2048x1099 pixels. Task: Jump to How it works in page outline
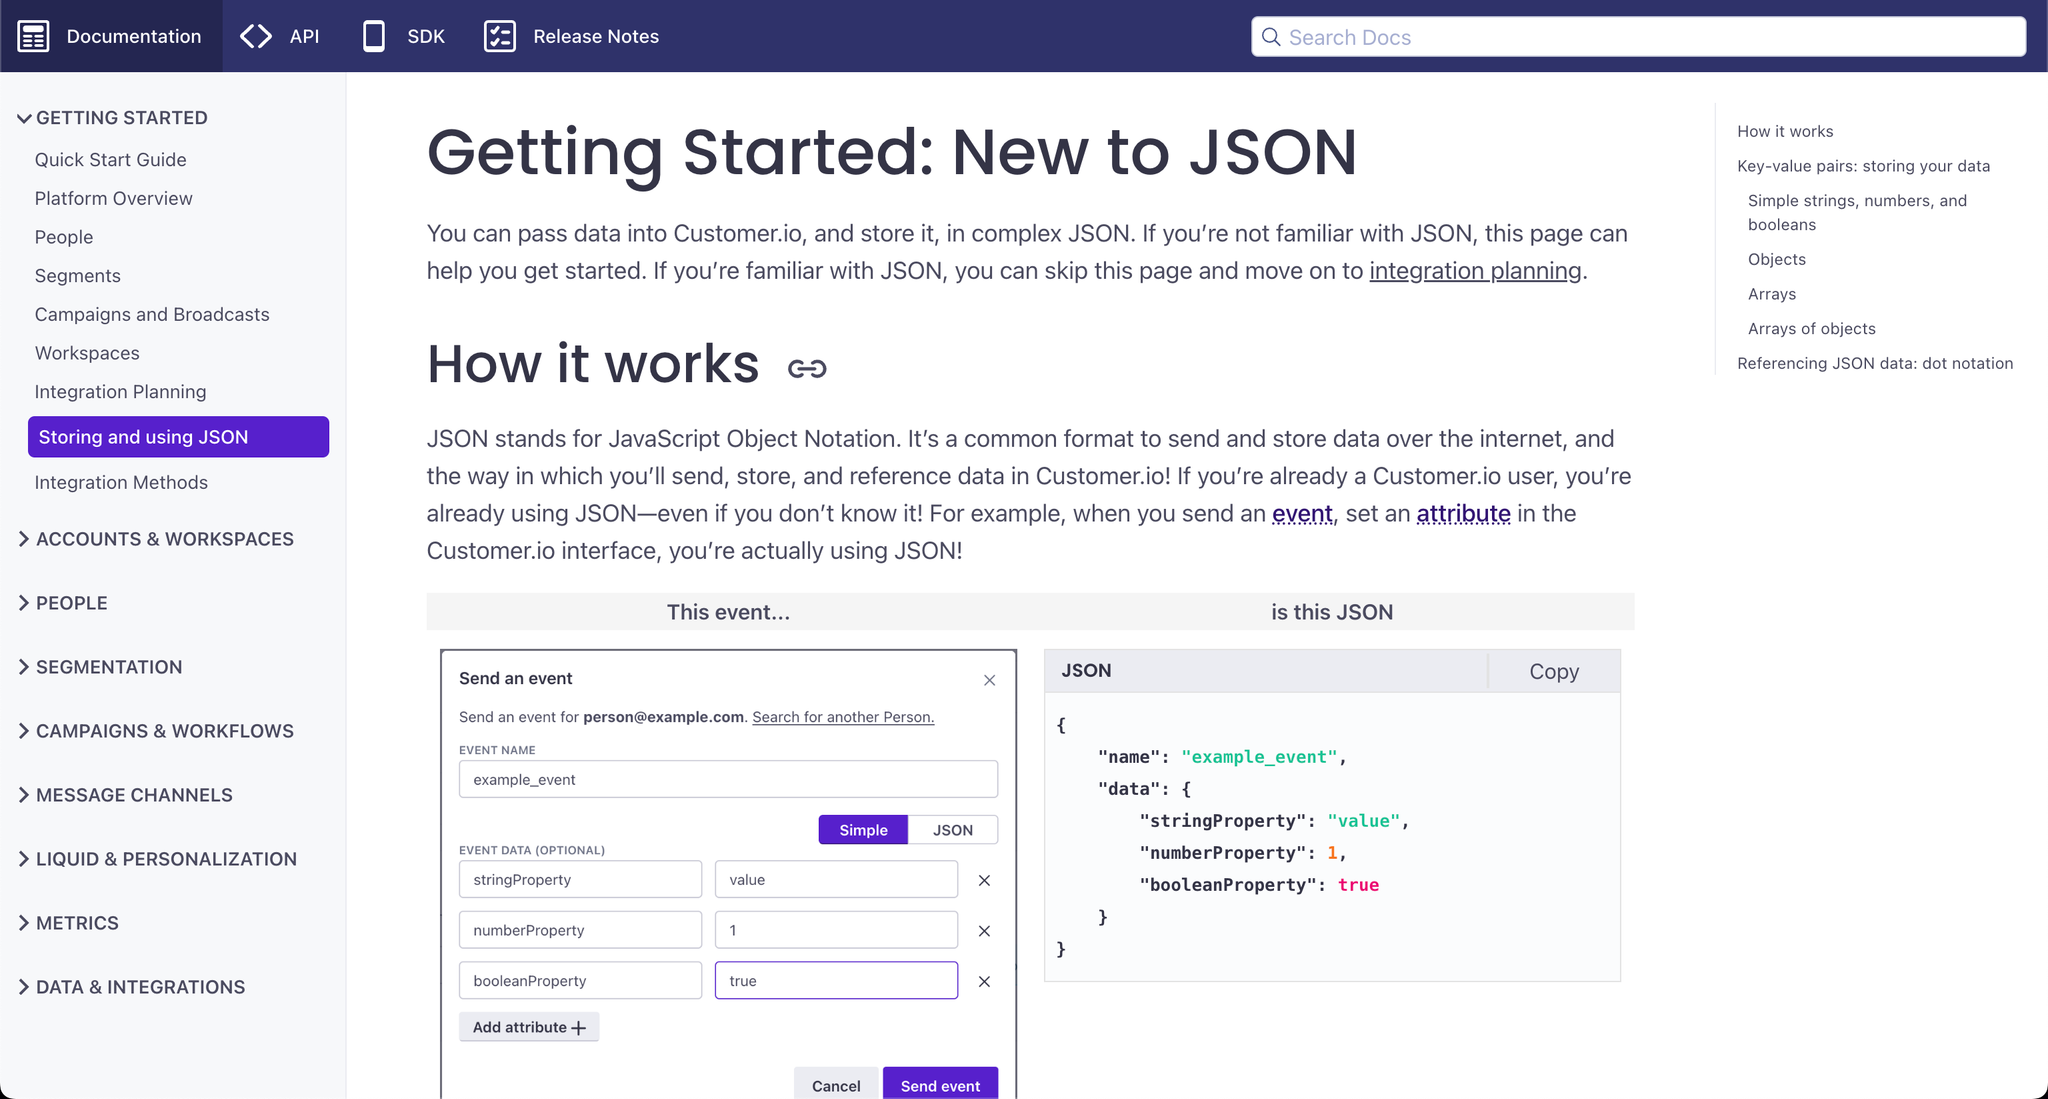click(x=1785, y=131)
